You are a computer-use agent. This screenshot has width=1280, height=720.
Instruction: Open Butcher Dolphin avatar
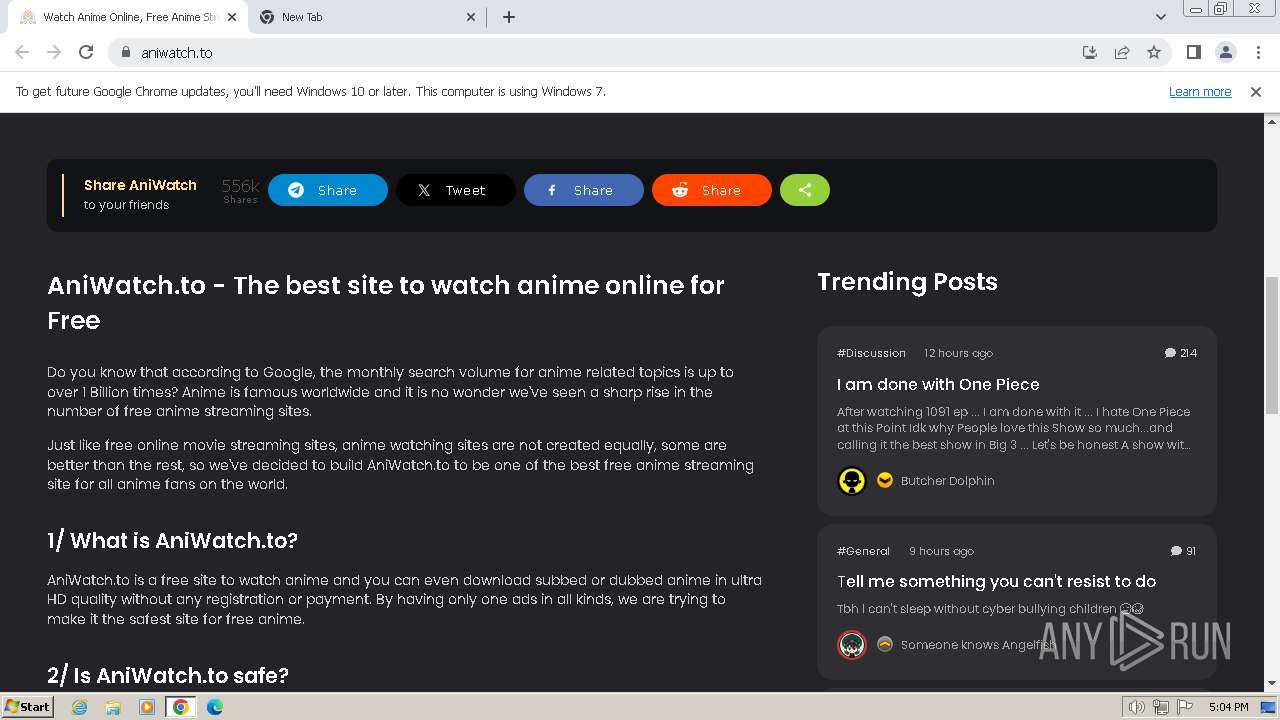(x=852, y=481)
